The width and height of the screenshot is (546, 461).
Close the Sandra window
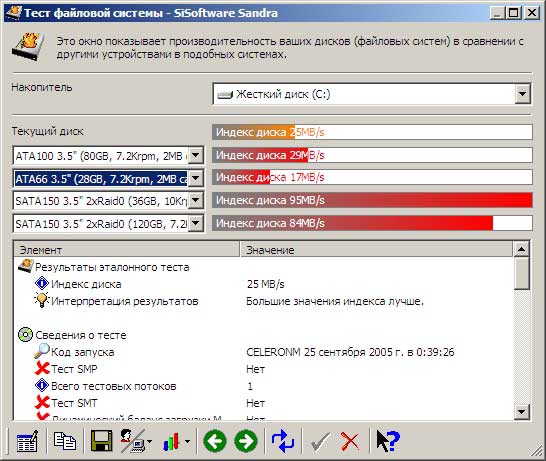pyautogui.click(x=532, y=13)
